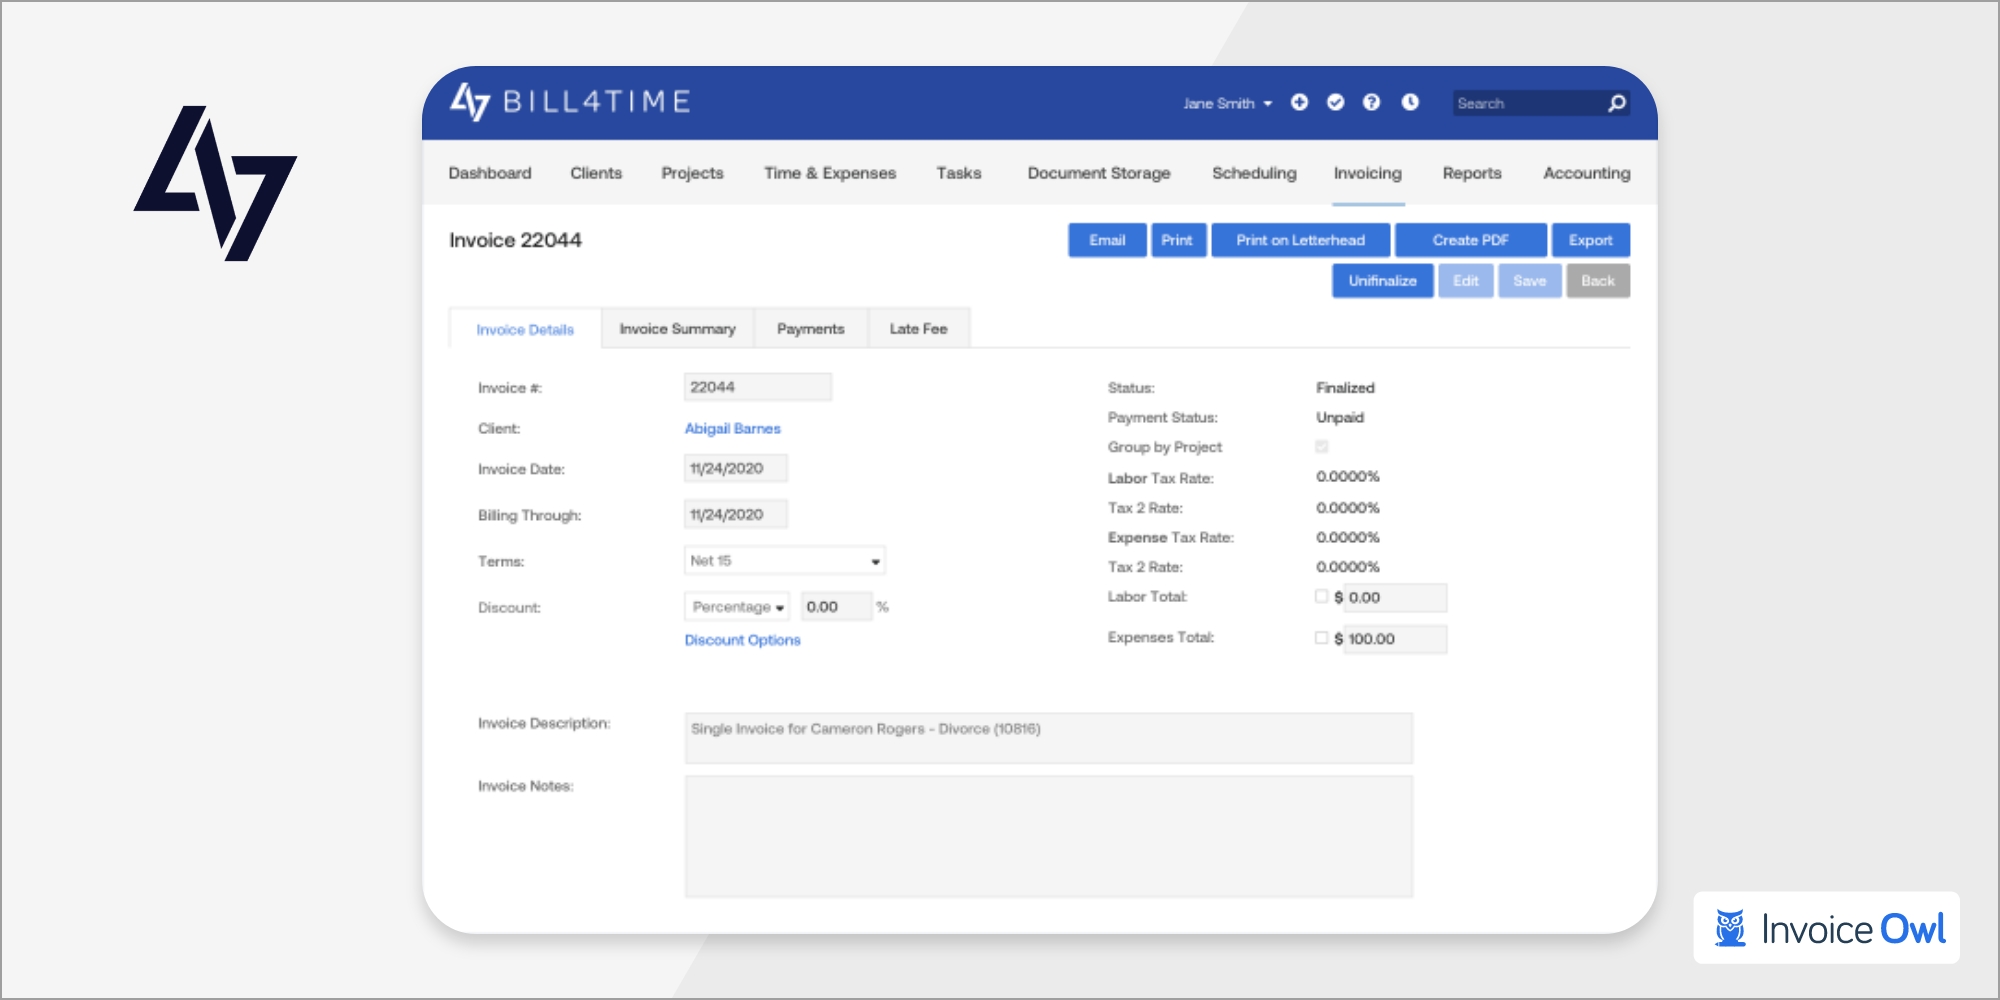Viewport: 2000px width, 1000px height.
Task: Click the clock timer icon in header
Action: [1410, 102]
